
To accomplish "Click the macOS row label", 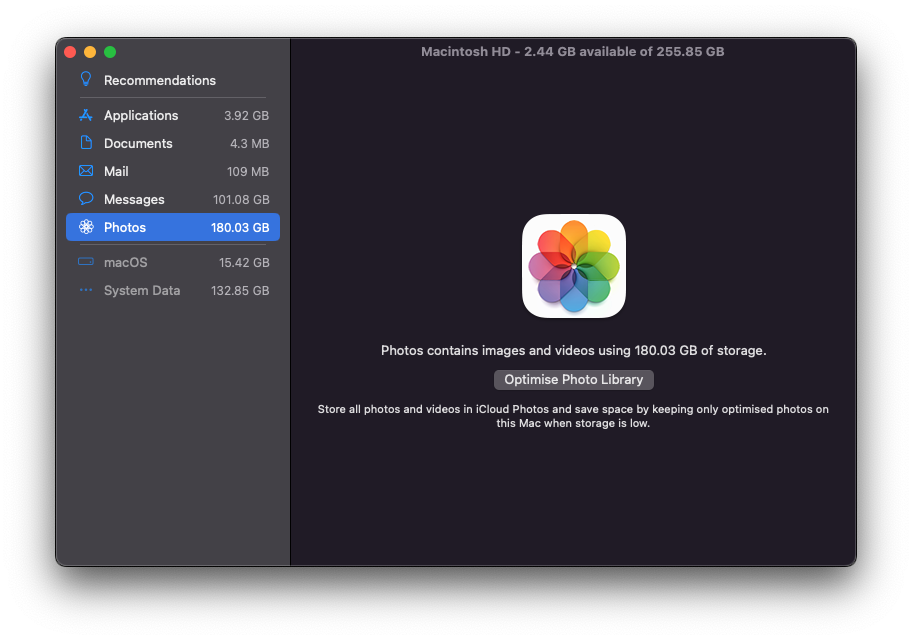I will pos(126,262).
